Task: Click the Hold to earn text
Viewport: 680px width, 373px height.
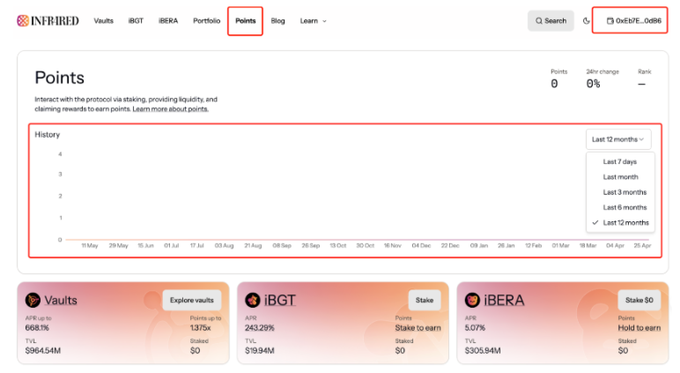Action: [639, 328]
